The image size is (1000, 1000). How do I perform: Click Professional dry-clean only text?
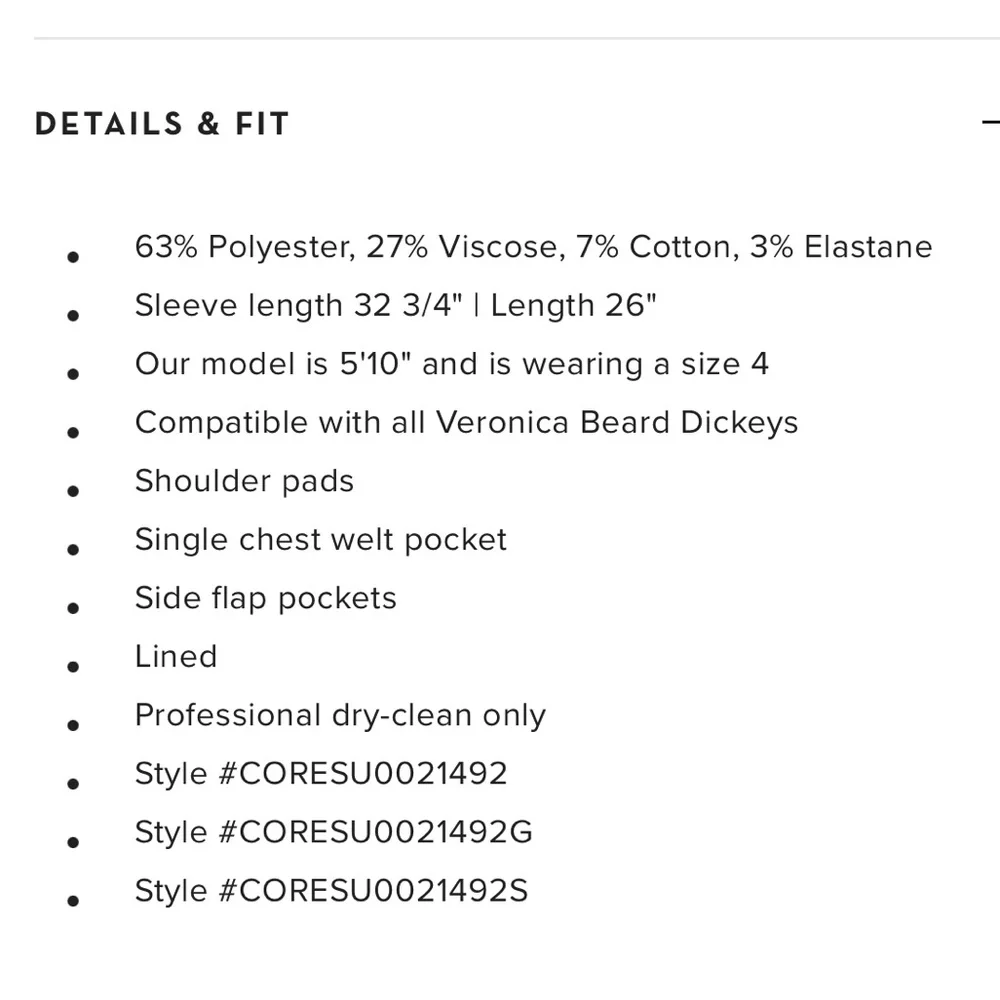(x=340, y=716)
